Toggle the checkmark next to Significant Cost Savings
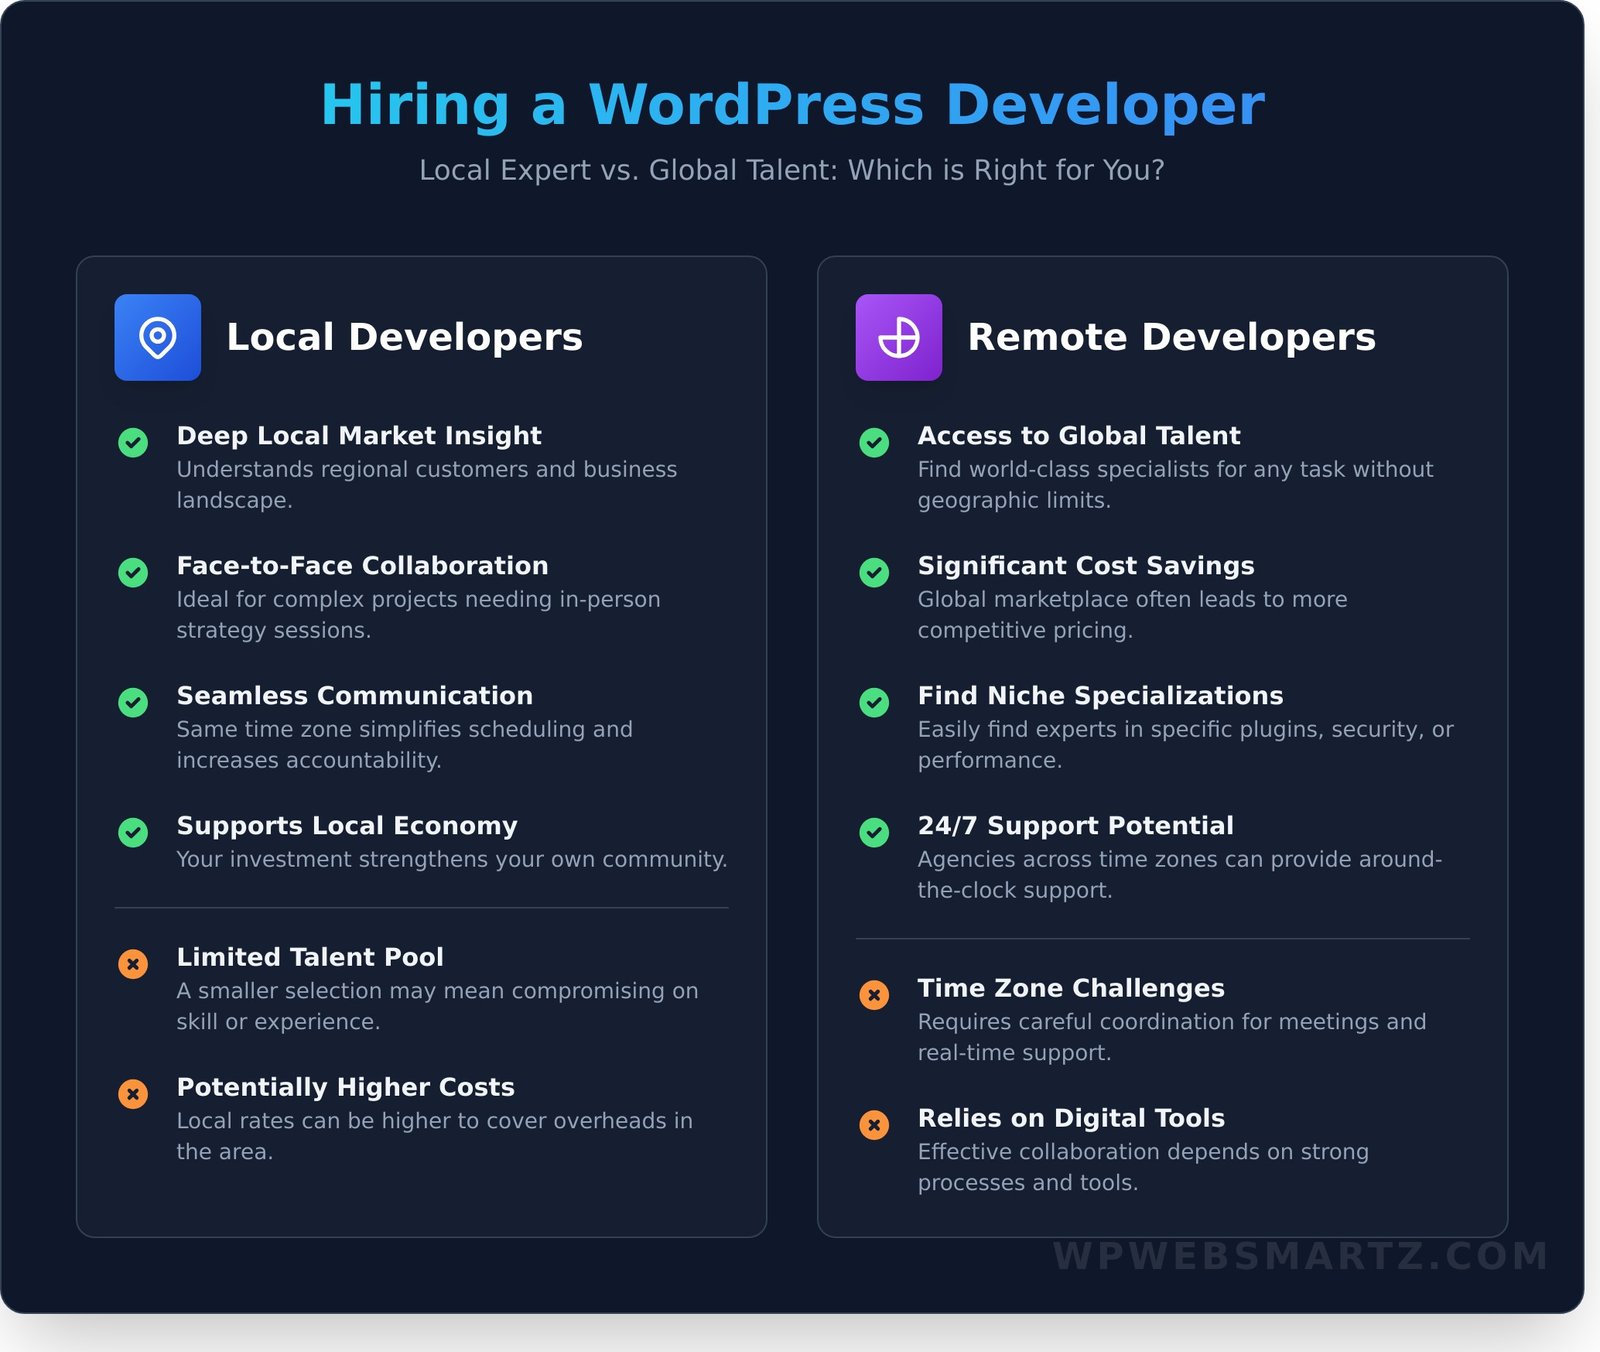This screenshot has height=1352, width=1600. point(874,573)
